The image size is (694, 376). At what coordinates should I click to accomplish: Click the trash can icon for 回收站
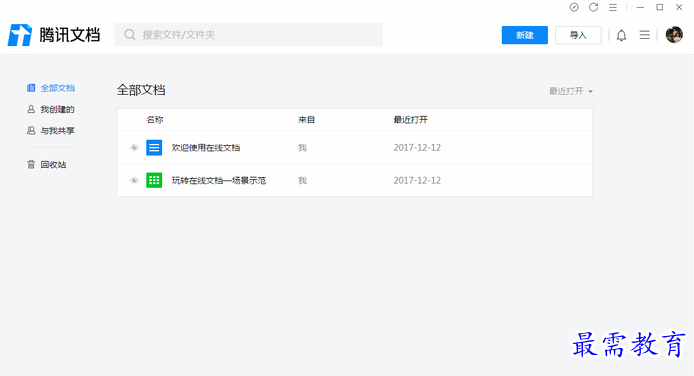(31, 165)
